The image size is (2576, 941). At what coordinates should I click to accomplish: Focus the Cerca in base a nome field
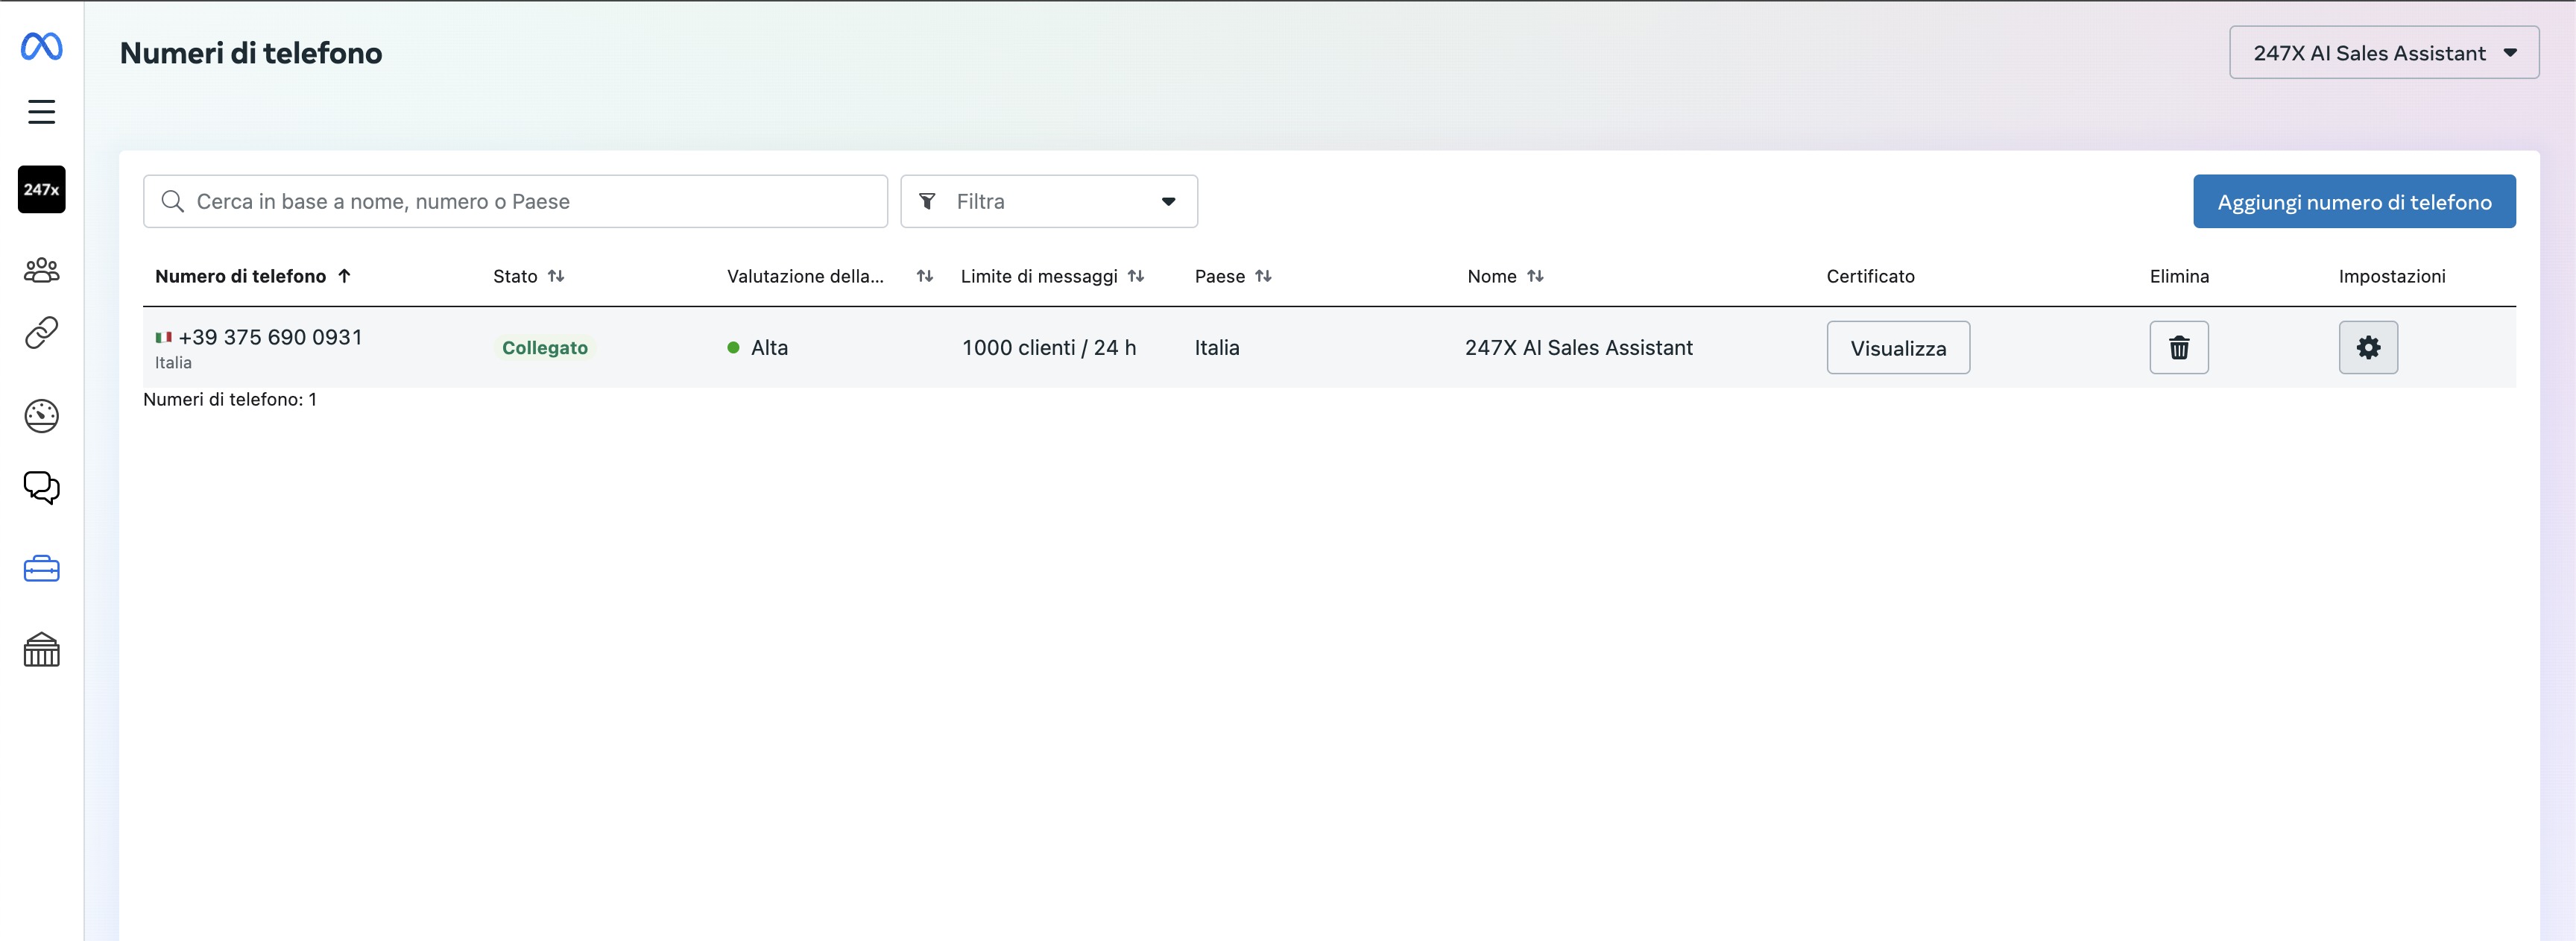[x=516, y=202]
